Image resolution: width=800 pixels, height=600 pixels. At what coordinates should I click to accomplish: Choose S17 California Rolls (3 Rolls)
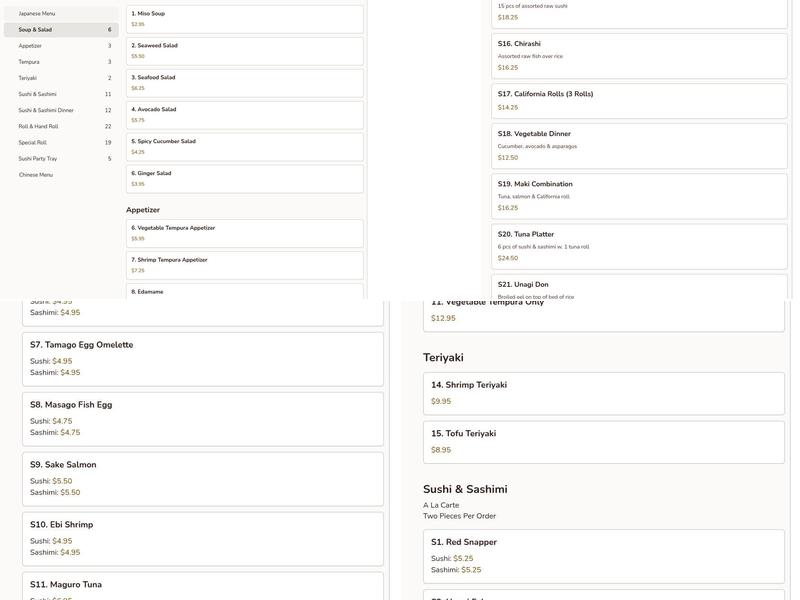(x=639, y=100)
